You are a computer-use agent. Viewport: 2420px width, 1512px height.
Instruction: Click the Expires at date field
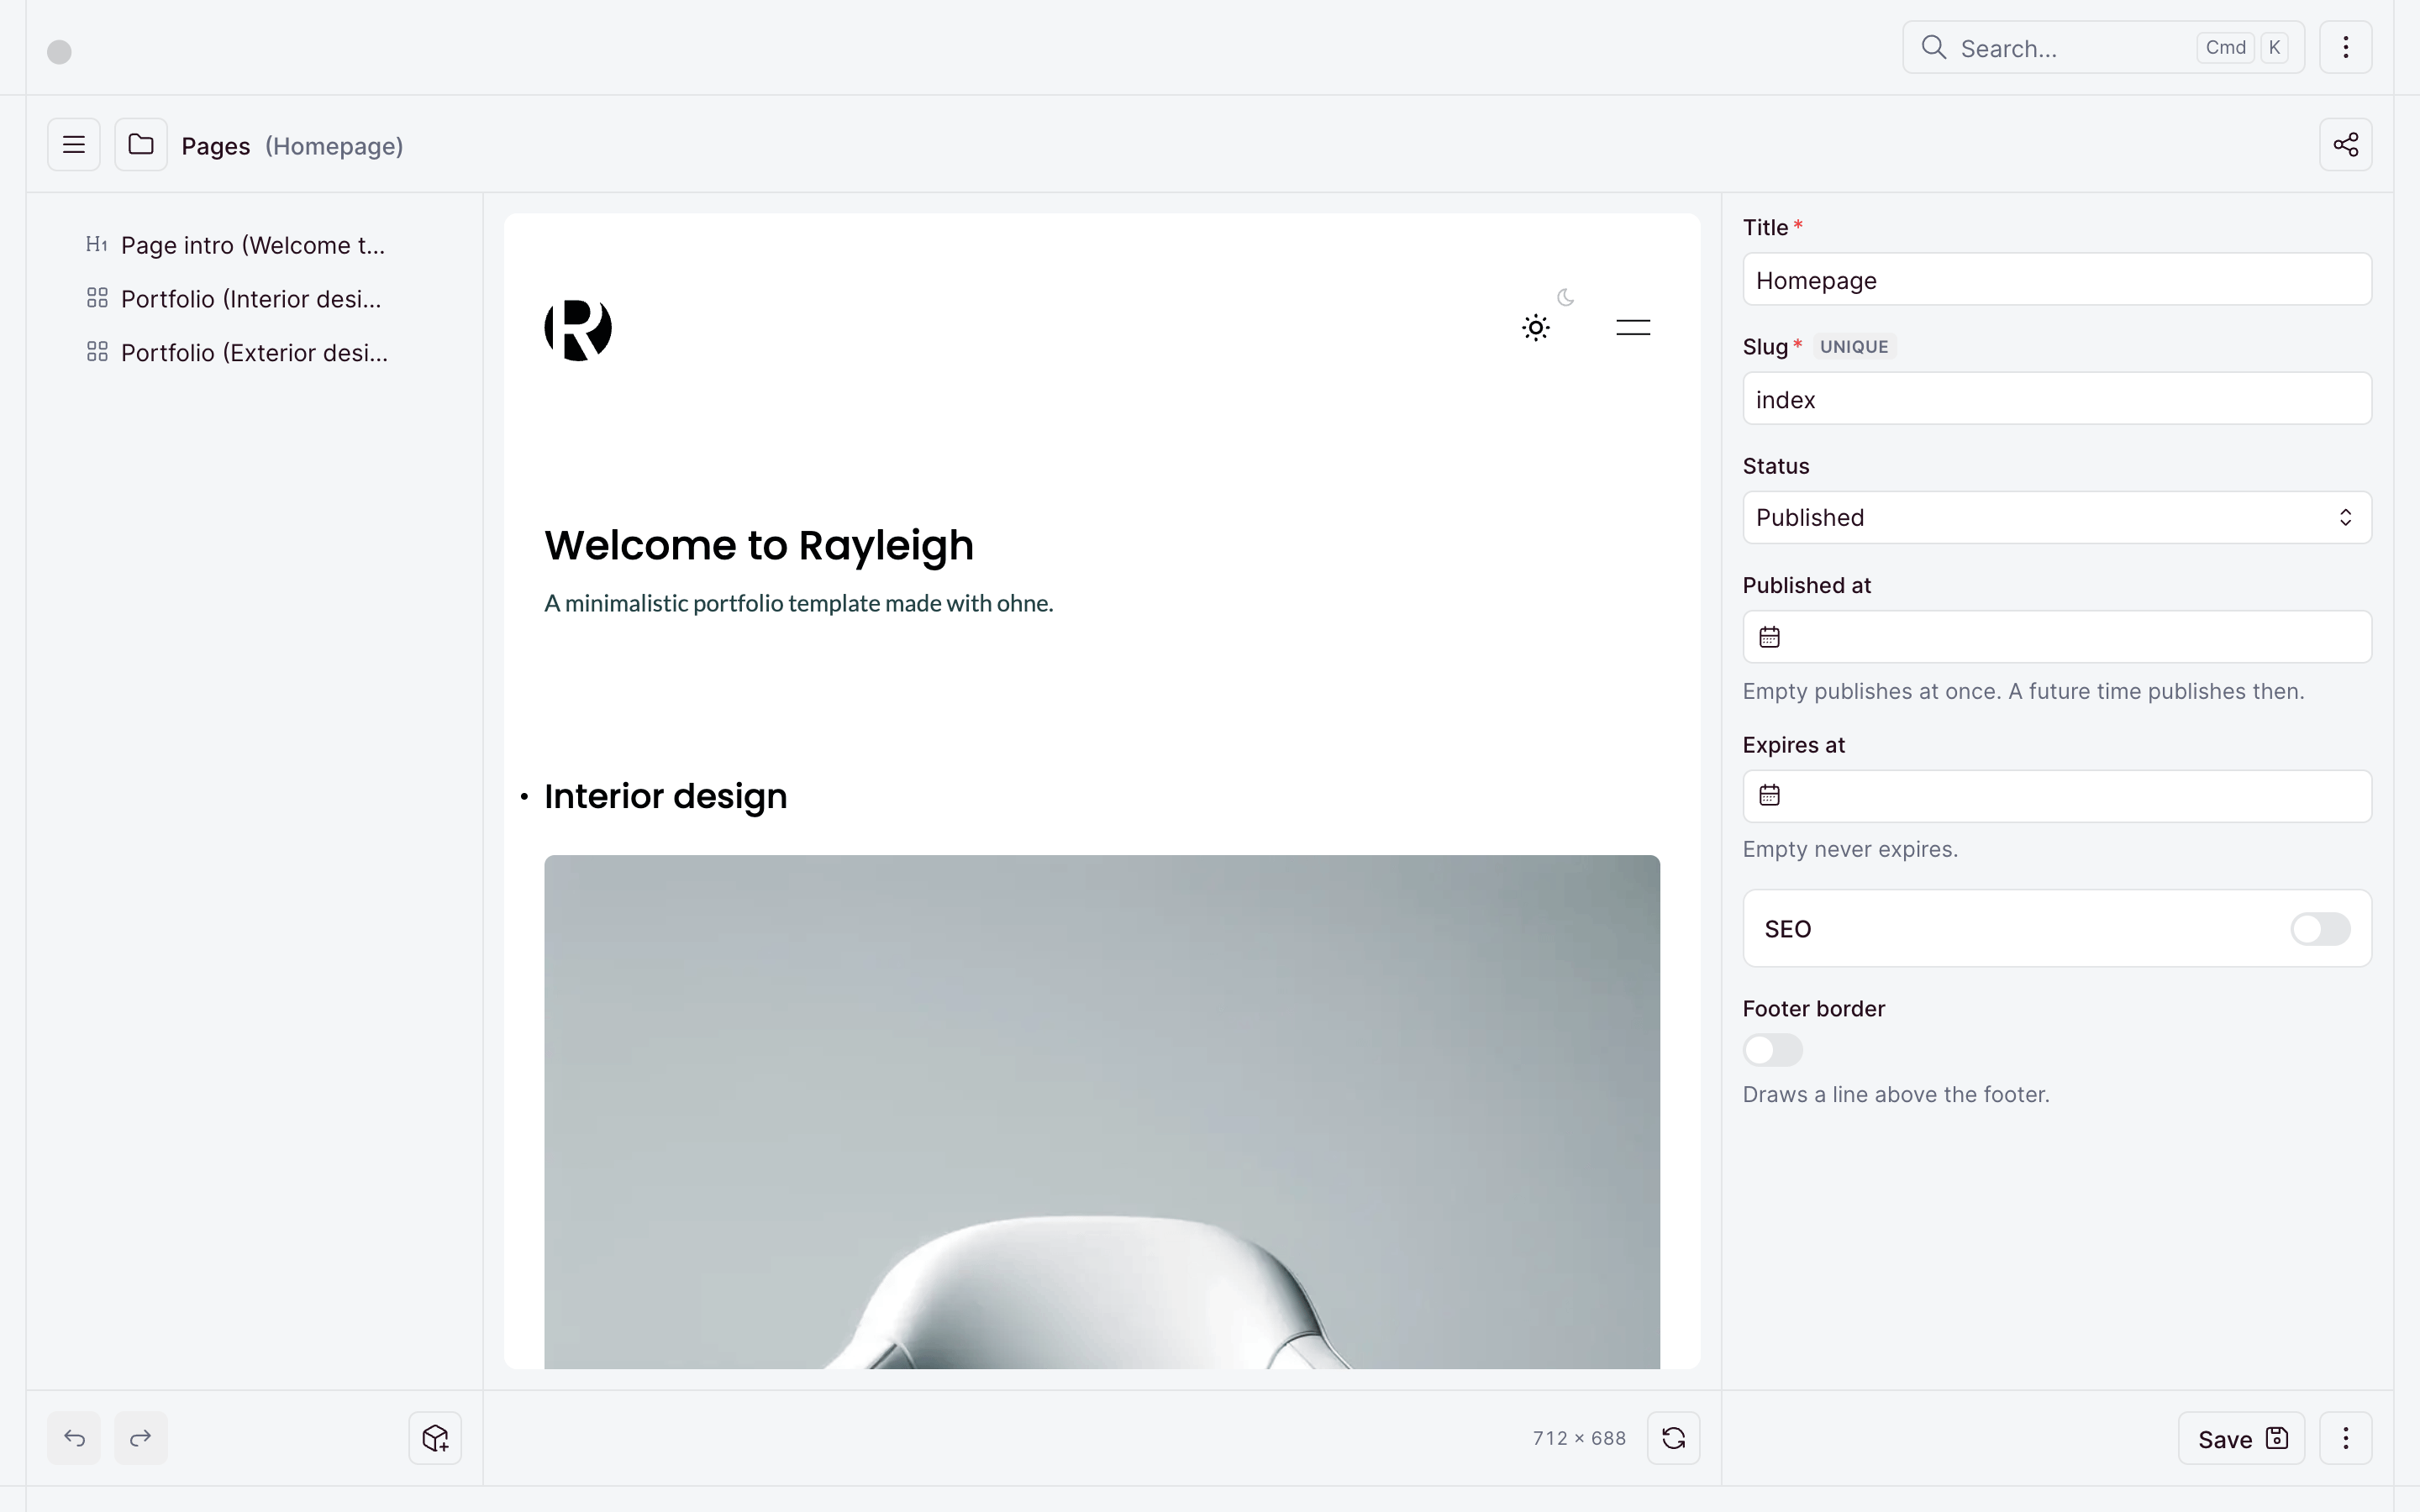tap(2057, 796)
